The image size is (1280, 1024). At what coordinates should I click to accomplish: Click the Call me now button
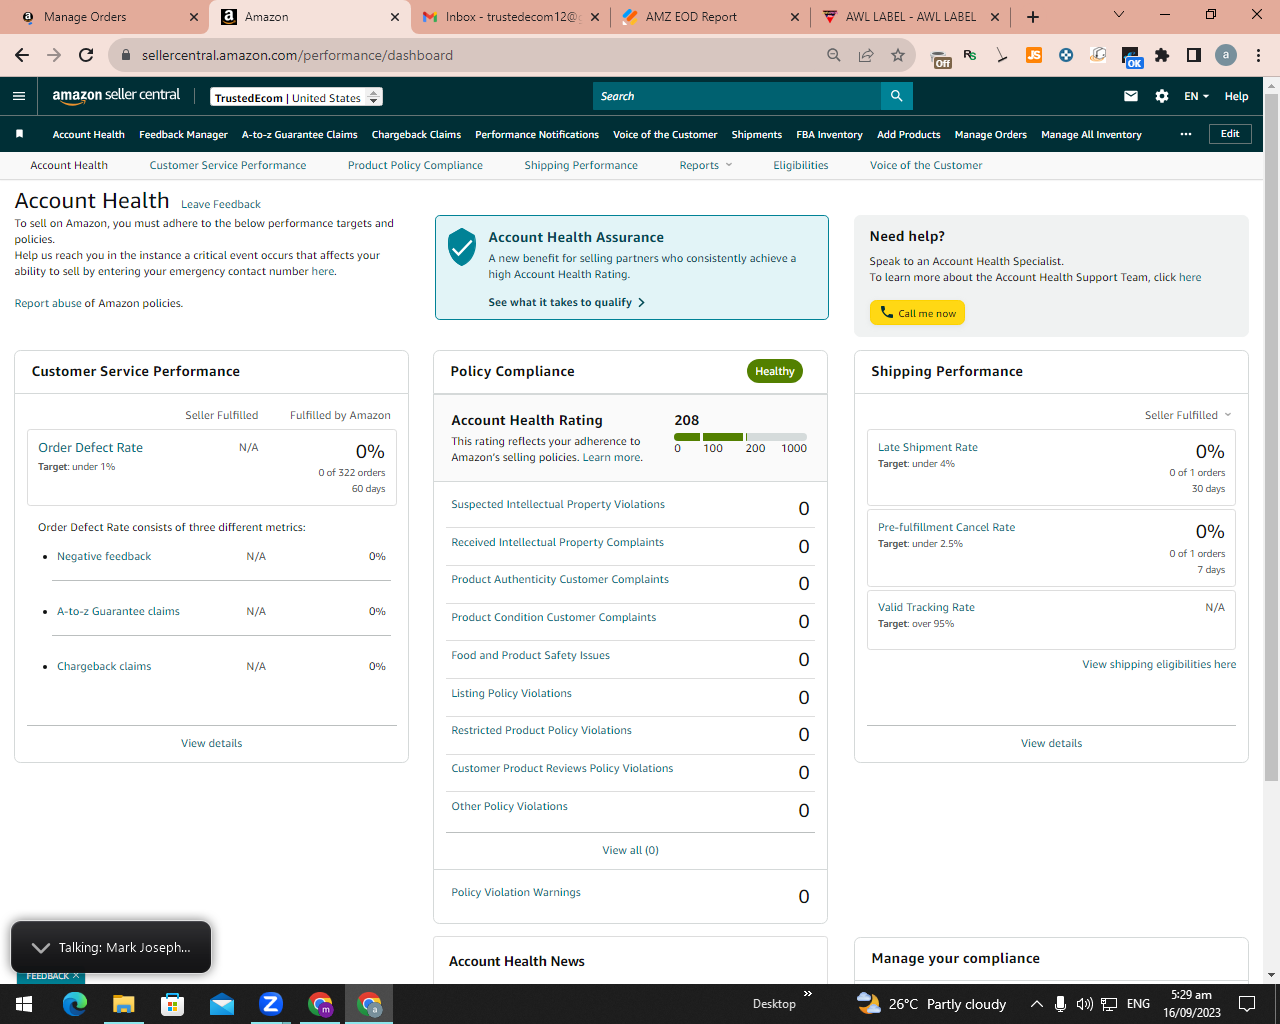[917, 313]
